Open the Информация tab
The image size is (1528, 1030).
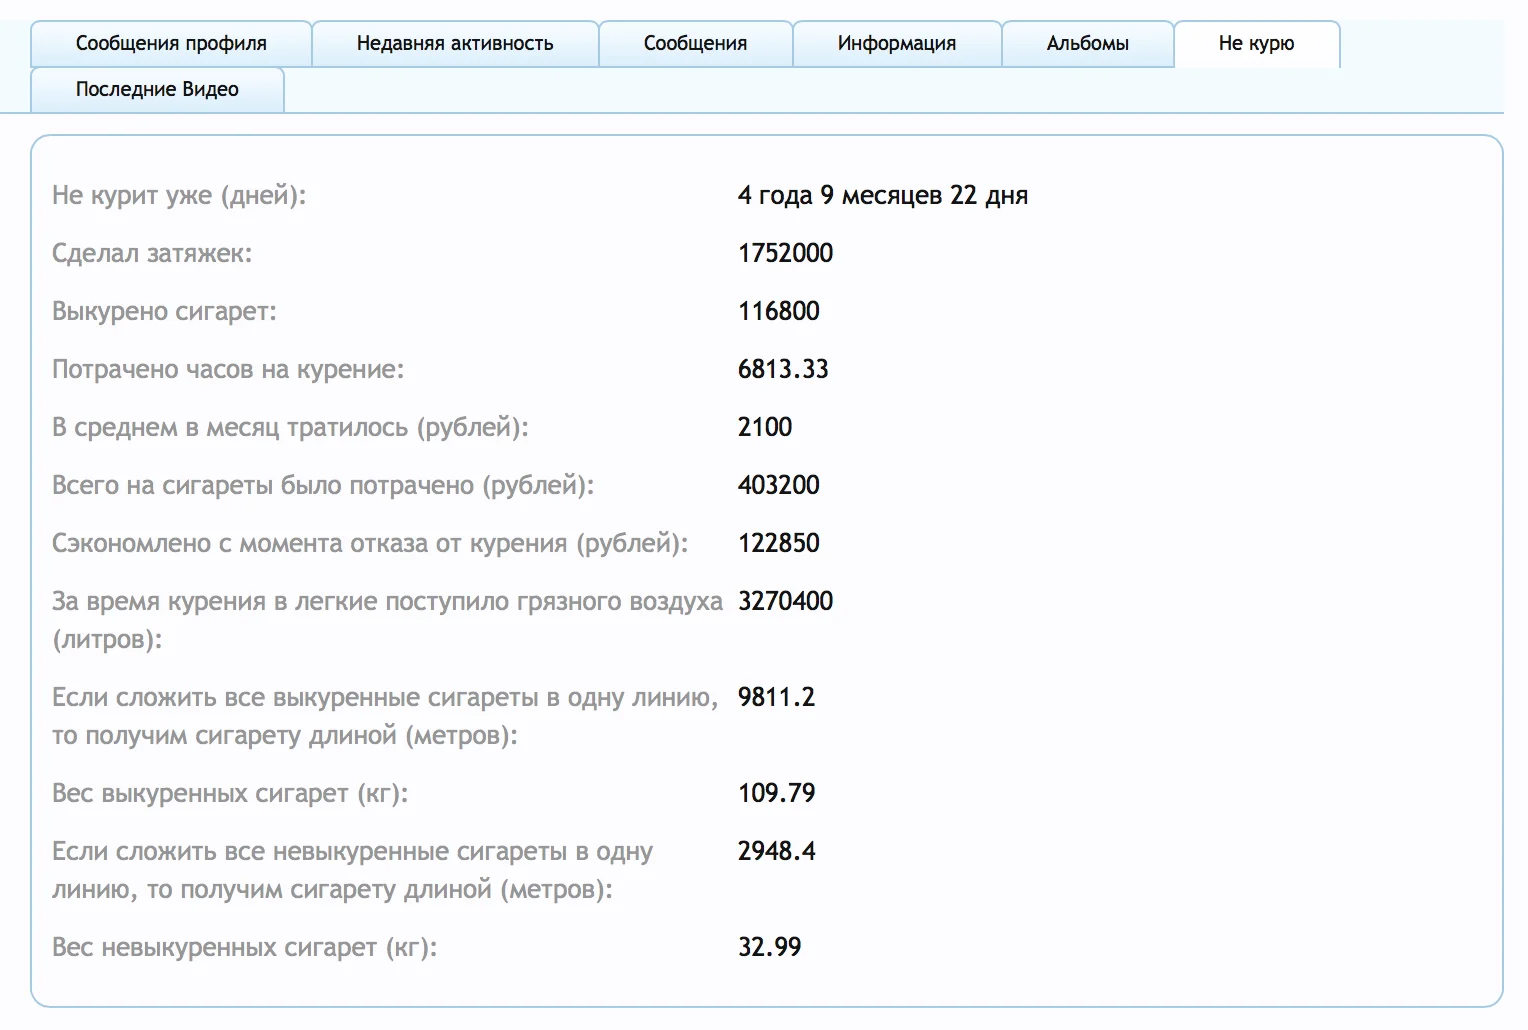tap(895, 43)
